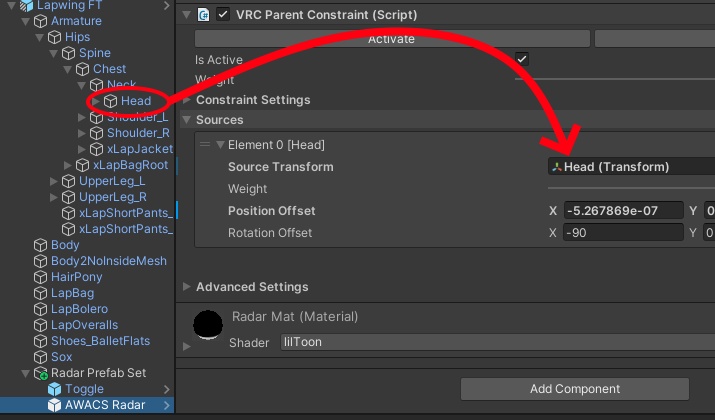The height and width of the screenshot is (420, 715).
Task: Click the VRC Parent Constraint script icon
Action: pos(203,15)
